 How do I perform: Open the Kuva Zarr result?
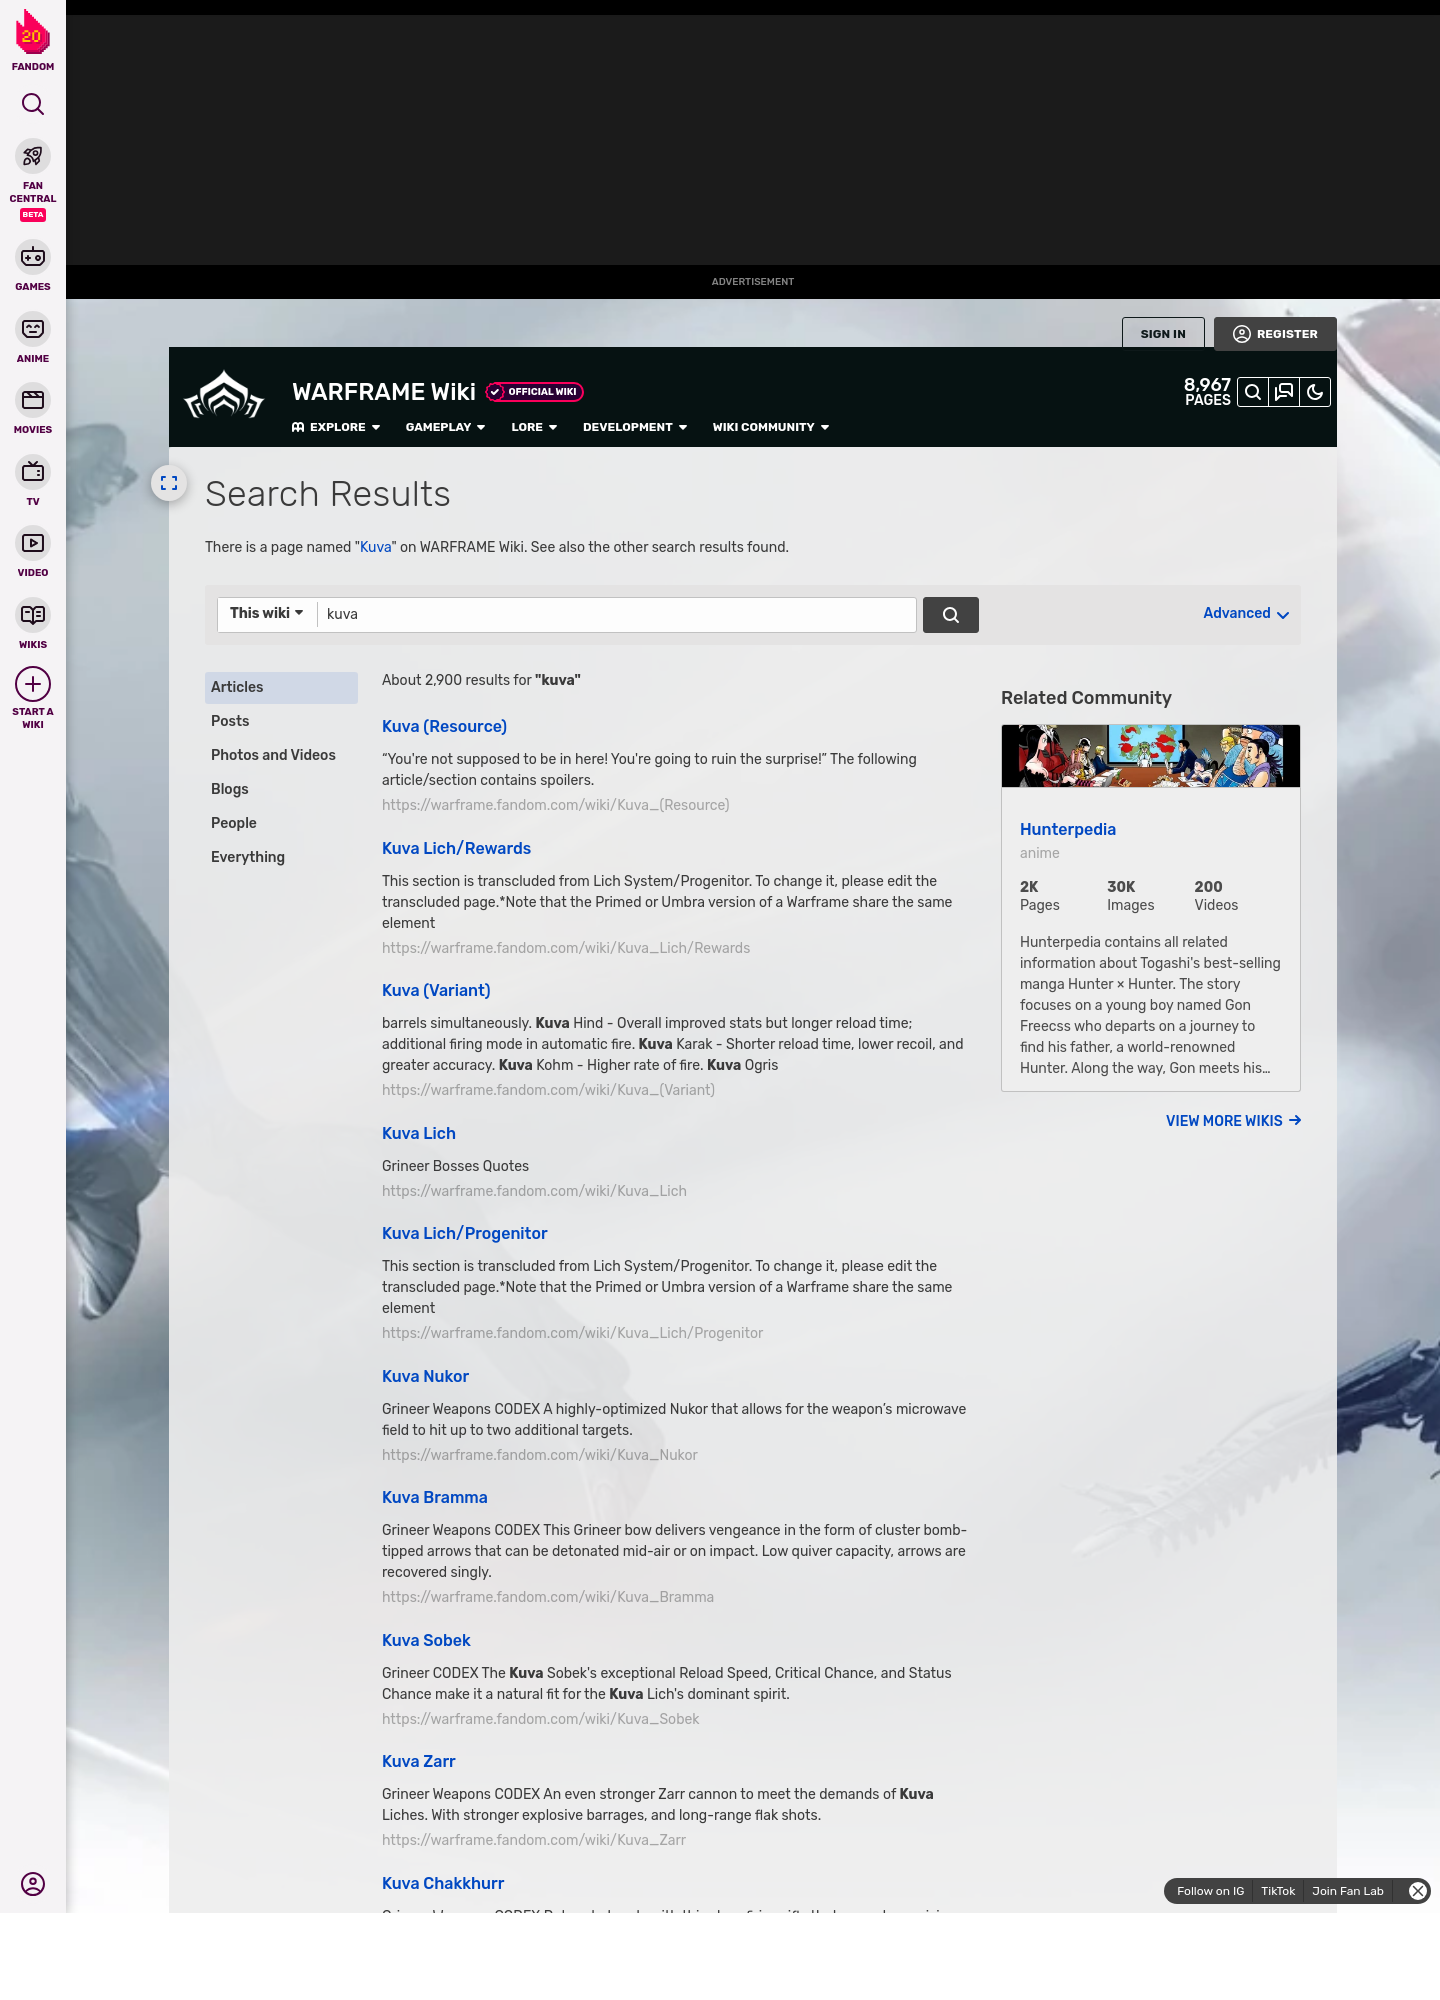coord(419,1761)
